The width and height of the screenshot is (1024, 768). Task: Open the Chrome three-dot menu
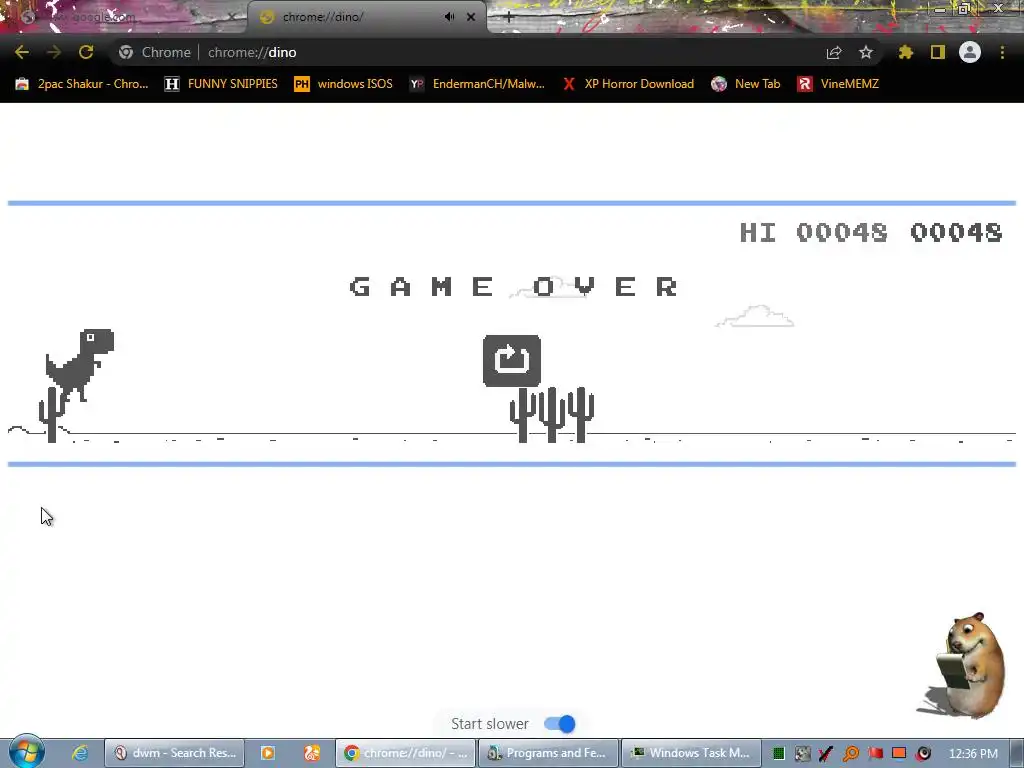1002,52
